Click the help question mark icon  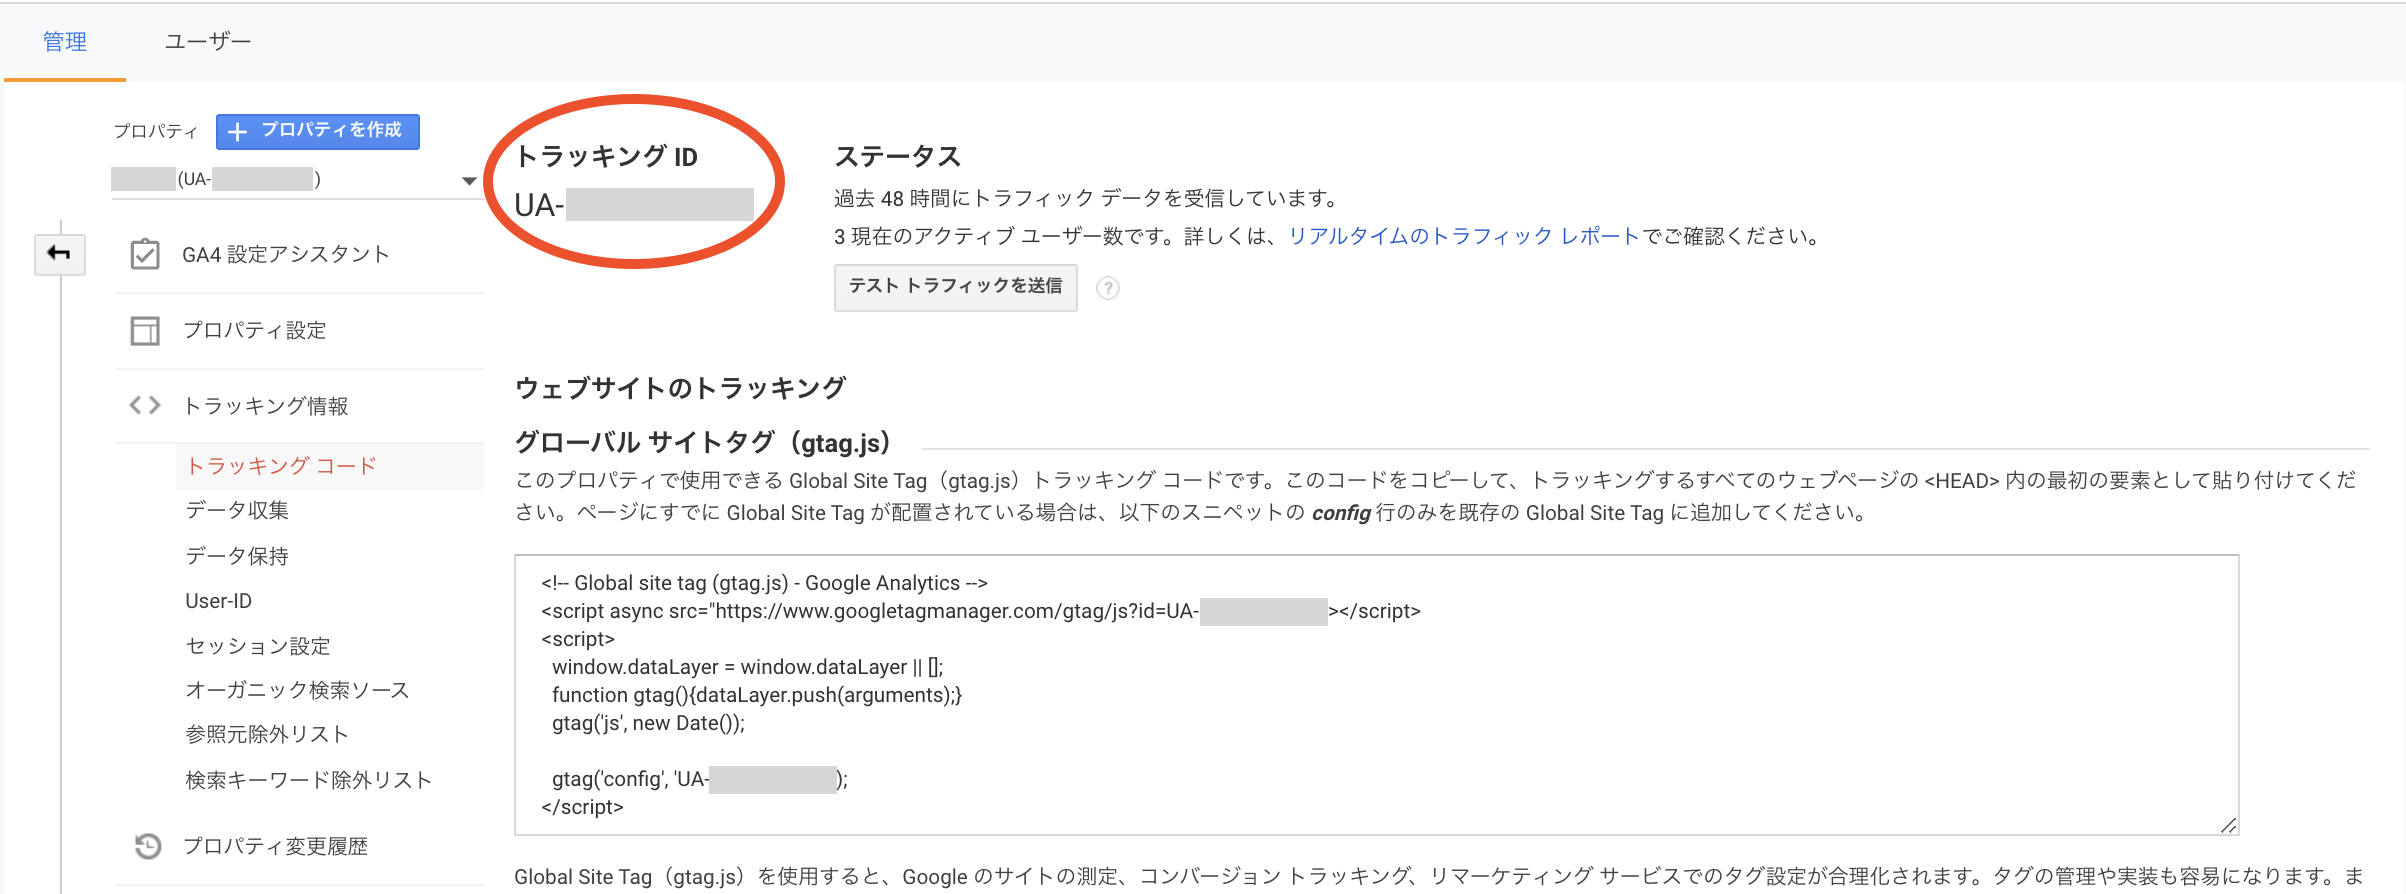(1108, 288)
